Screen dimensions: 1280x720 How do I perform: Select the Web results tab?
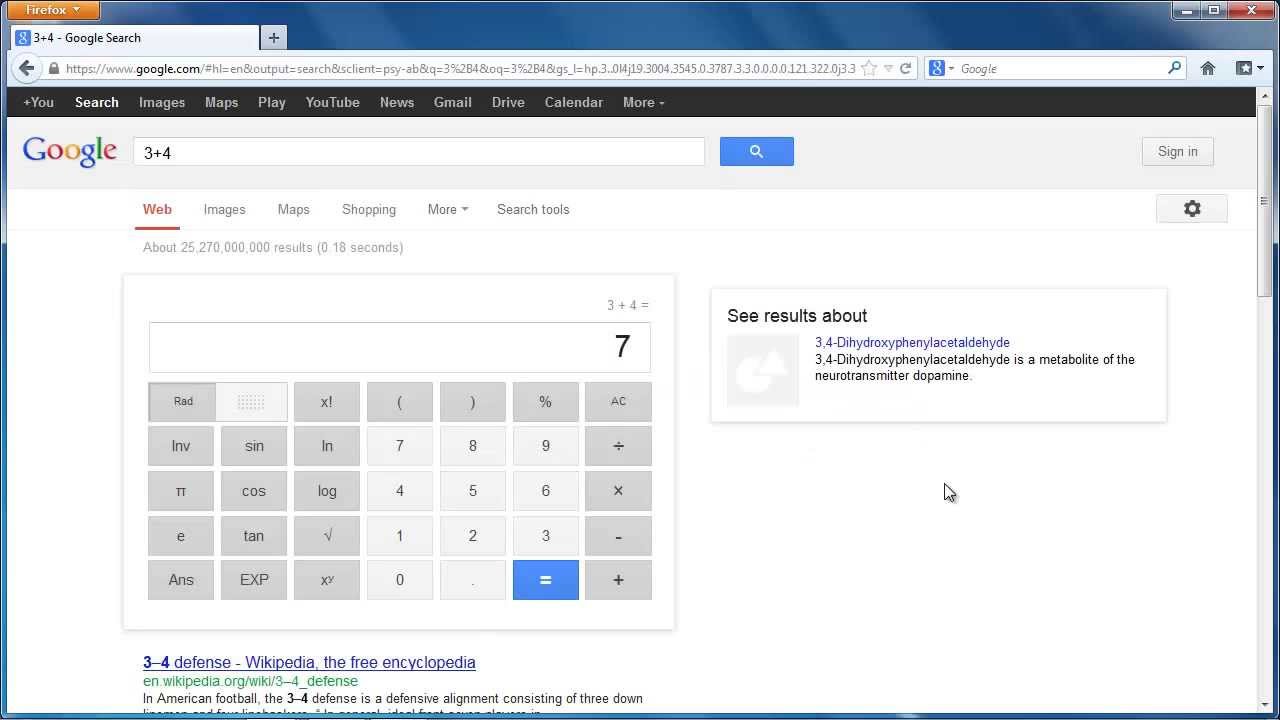tap(157, 209)
